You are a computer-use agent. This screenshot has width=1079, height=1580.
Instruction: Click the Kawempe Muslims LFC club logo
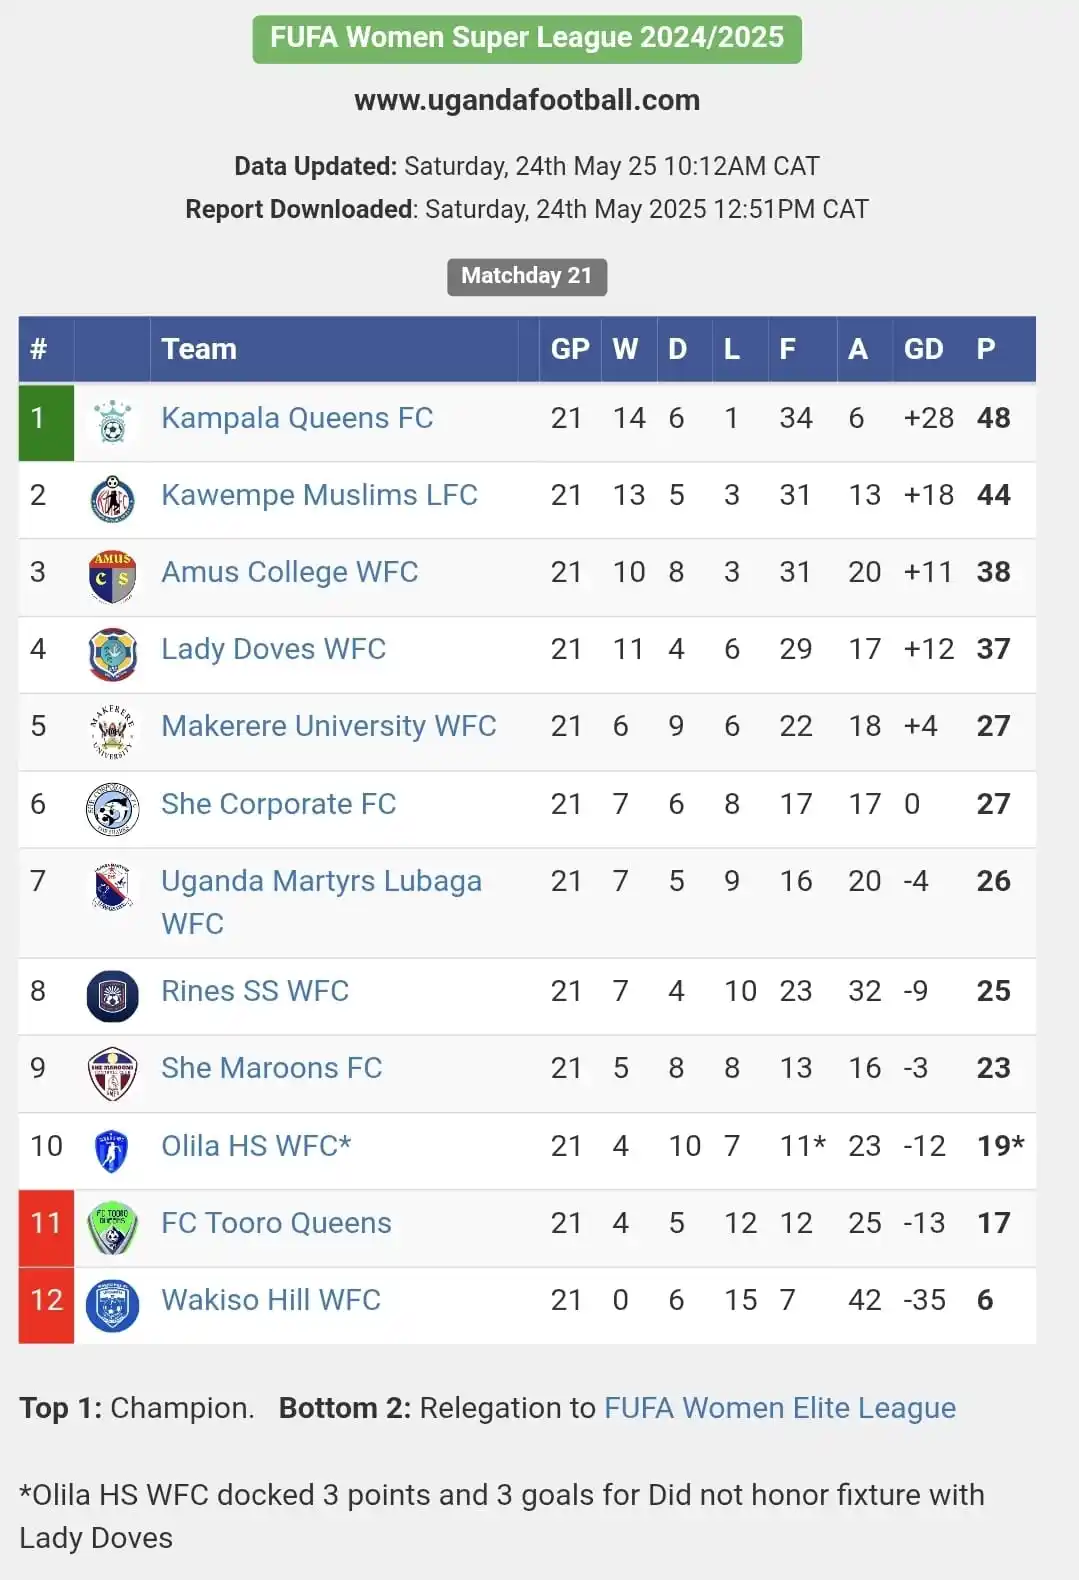pyautogui.click(x=112, y=498)
